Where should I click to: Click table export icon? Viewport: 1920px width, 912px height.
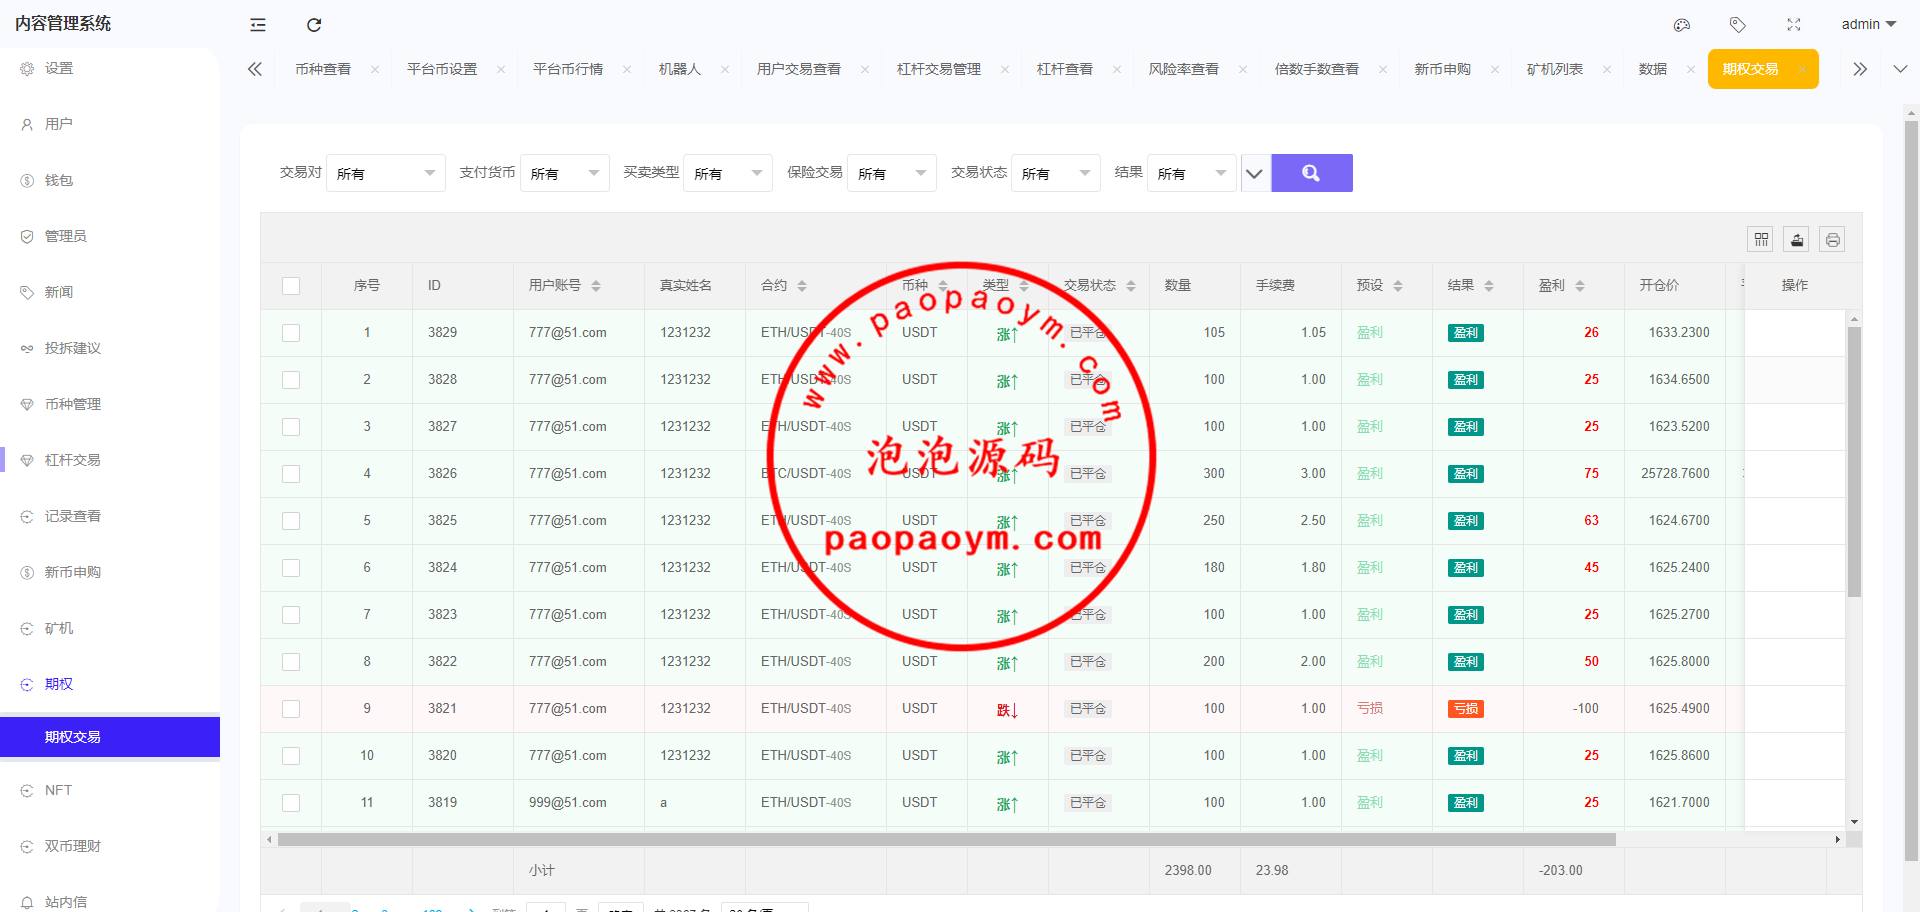(1797, 239)
